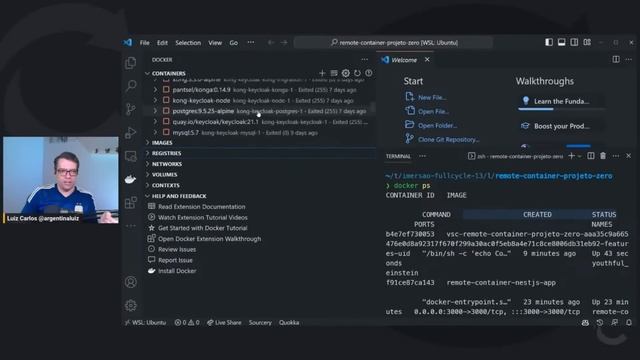Refresh the Containers list
This screenshot has height=360, width=640.
358,73
